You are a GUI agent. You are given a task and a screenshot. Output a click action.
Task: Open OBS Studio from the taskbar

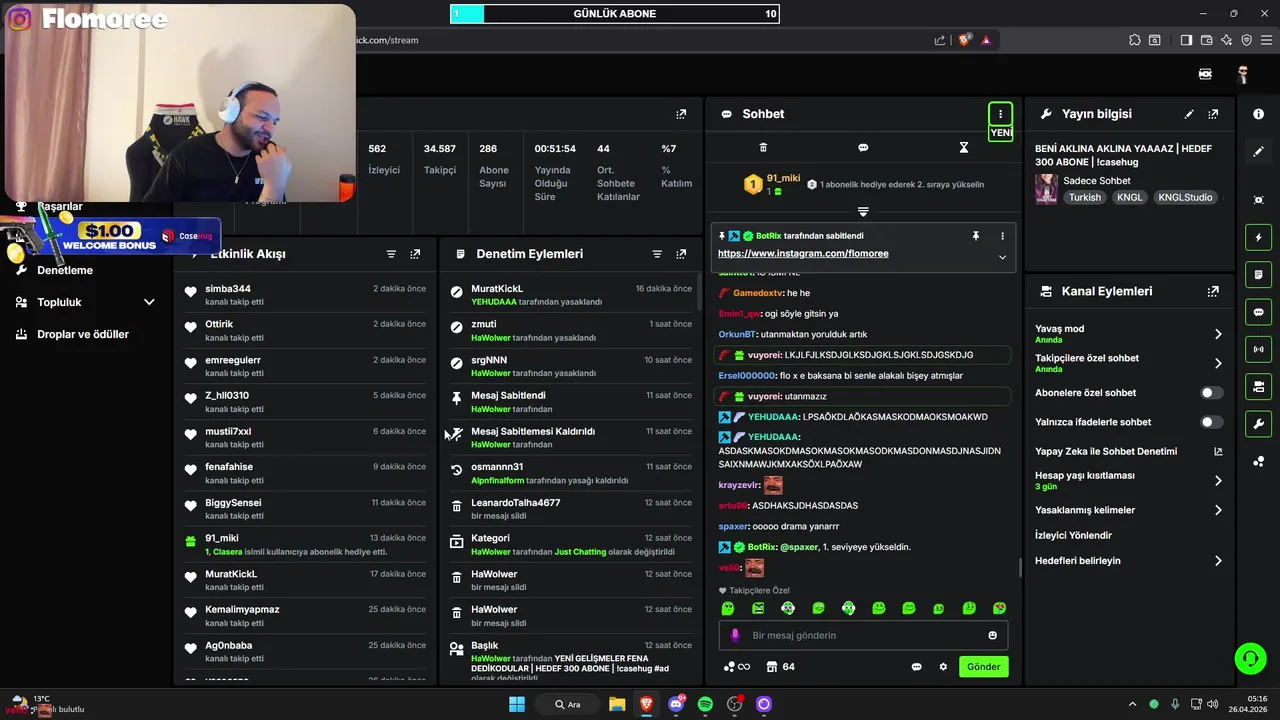click(735, 704)
